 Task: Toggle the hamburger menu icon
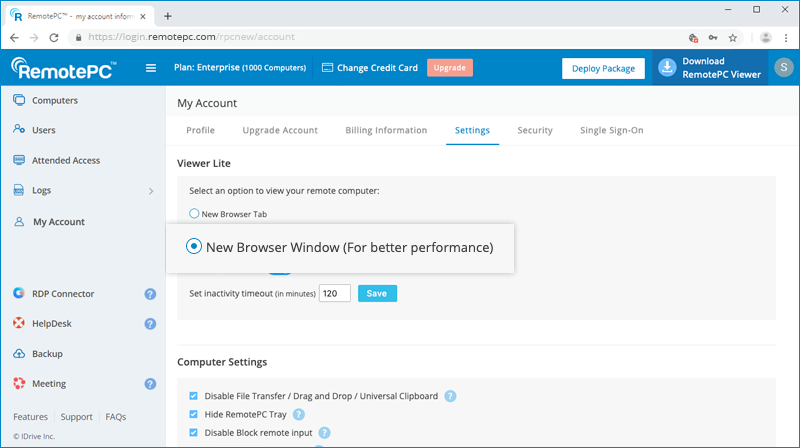[151, 68]
